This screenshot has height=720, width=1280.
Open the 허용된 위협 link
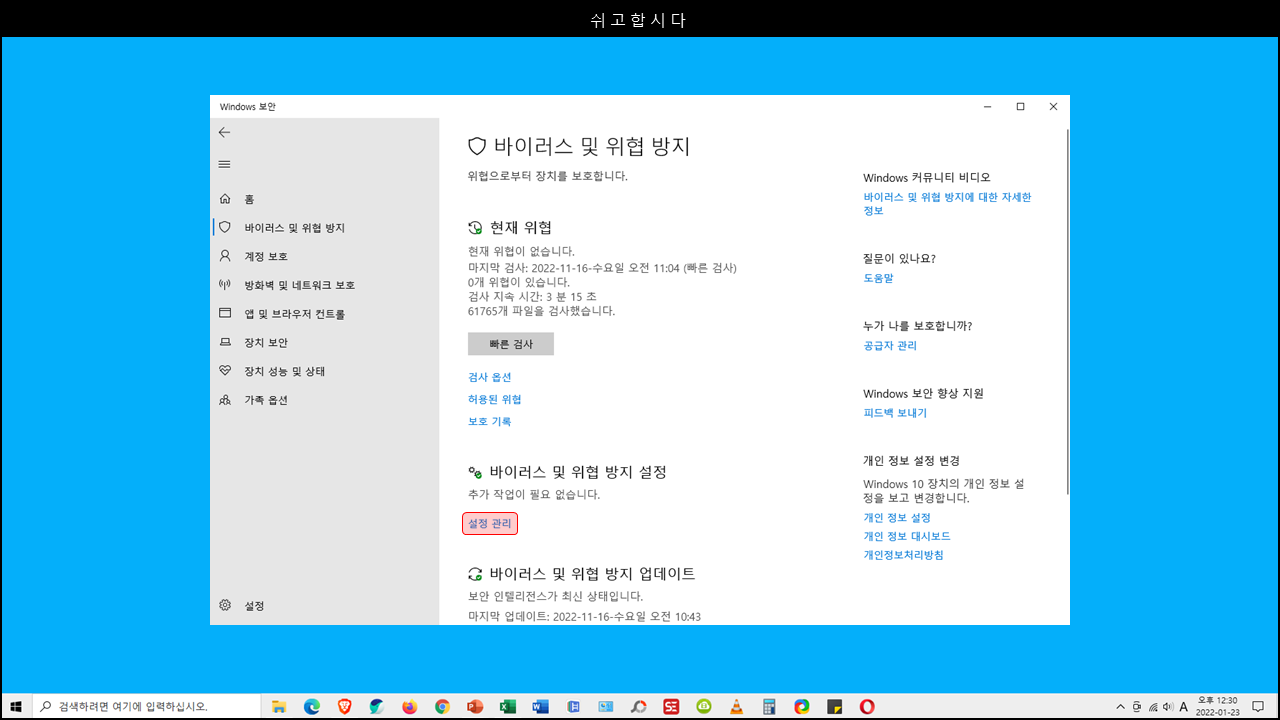click(x=495, y=399)
